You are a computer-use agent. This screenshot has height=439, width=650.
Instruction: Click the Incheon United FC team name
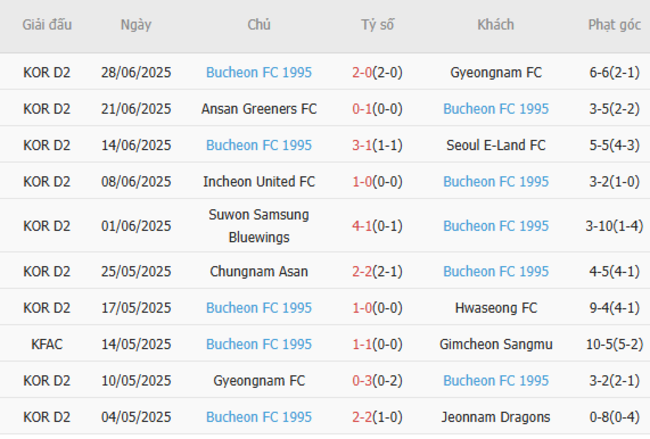pyautogui.click(x=259, y=182)
